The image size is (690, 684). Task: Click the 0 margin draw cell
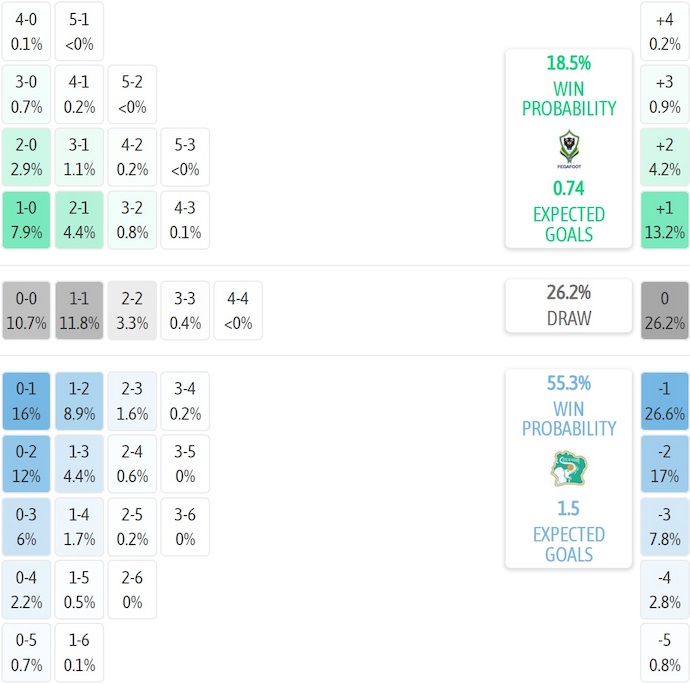[x=665, y=310]
